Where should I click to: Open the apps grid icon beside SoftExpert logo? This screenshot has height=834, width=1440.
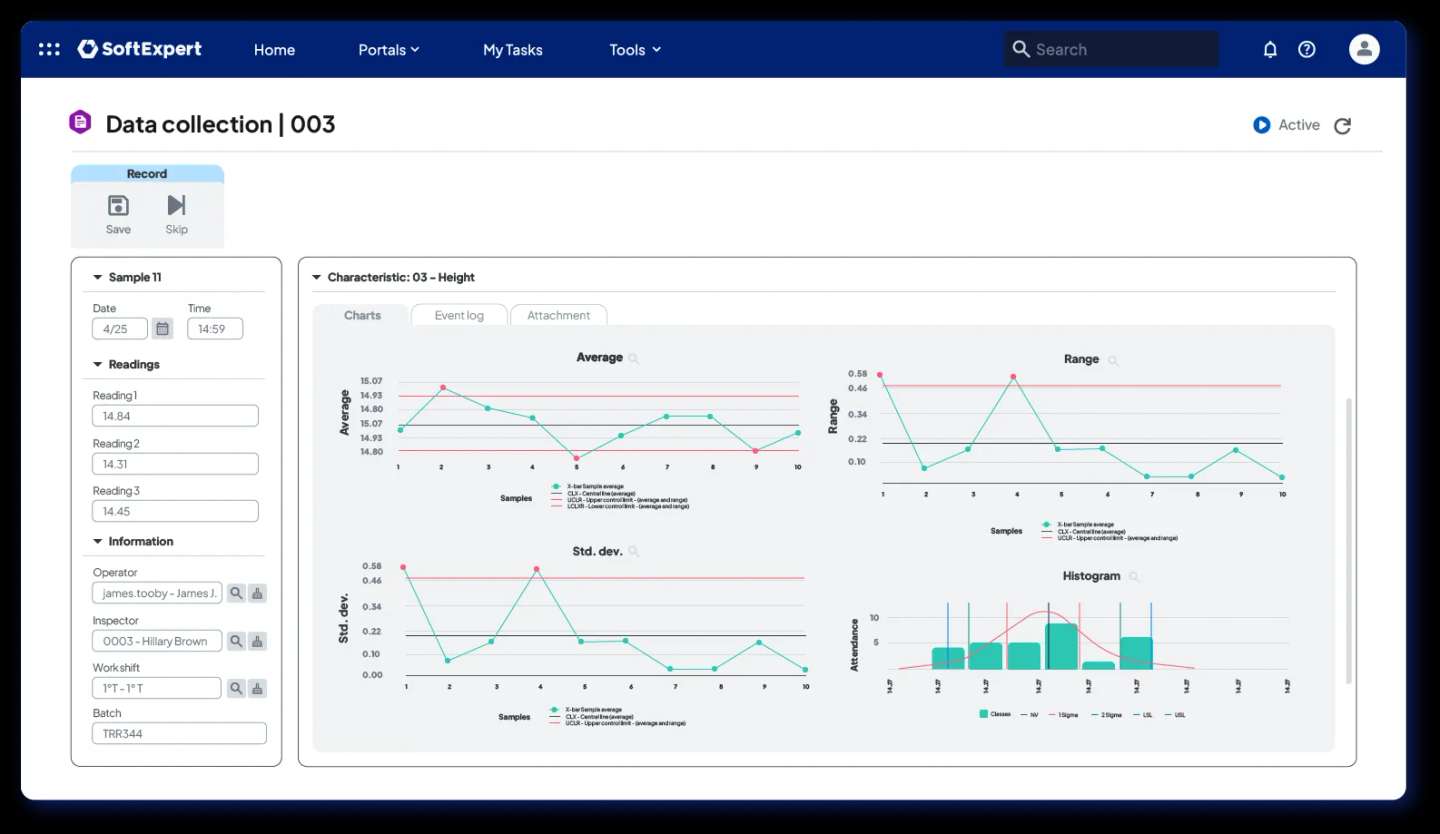tap(48, 48)
